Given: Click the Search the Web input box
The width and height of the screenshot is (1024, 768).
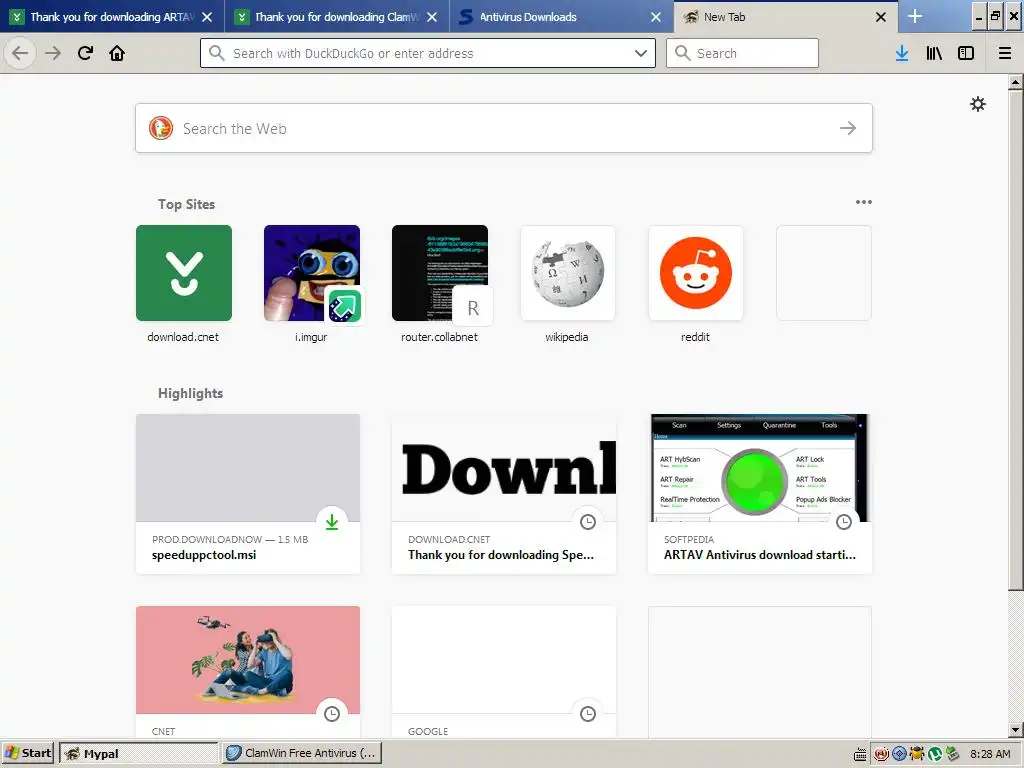Looking at the screenshot, I should 504,128.
